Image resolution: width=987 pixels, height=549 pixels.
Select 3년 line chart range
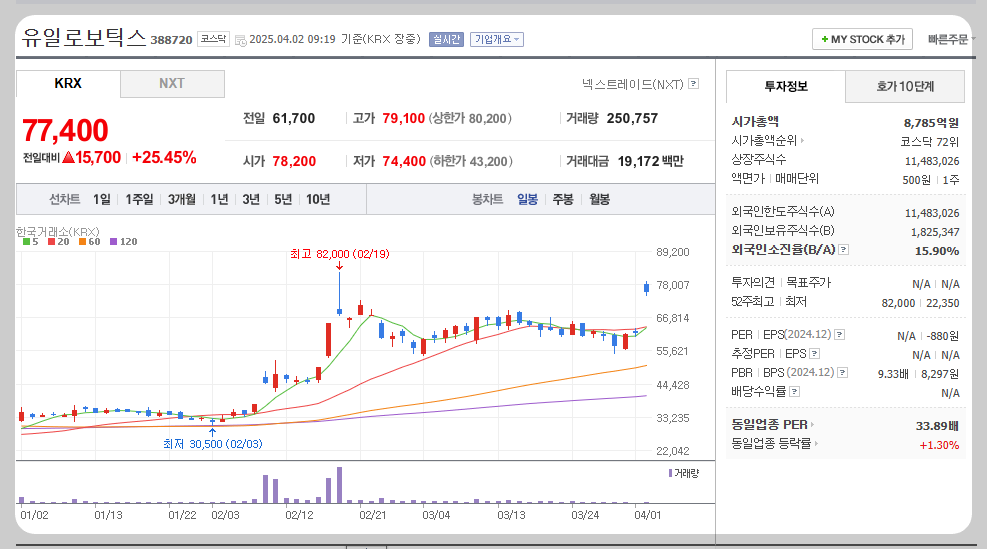point(251,200)
